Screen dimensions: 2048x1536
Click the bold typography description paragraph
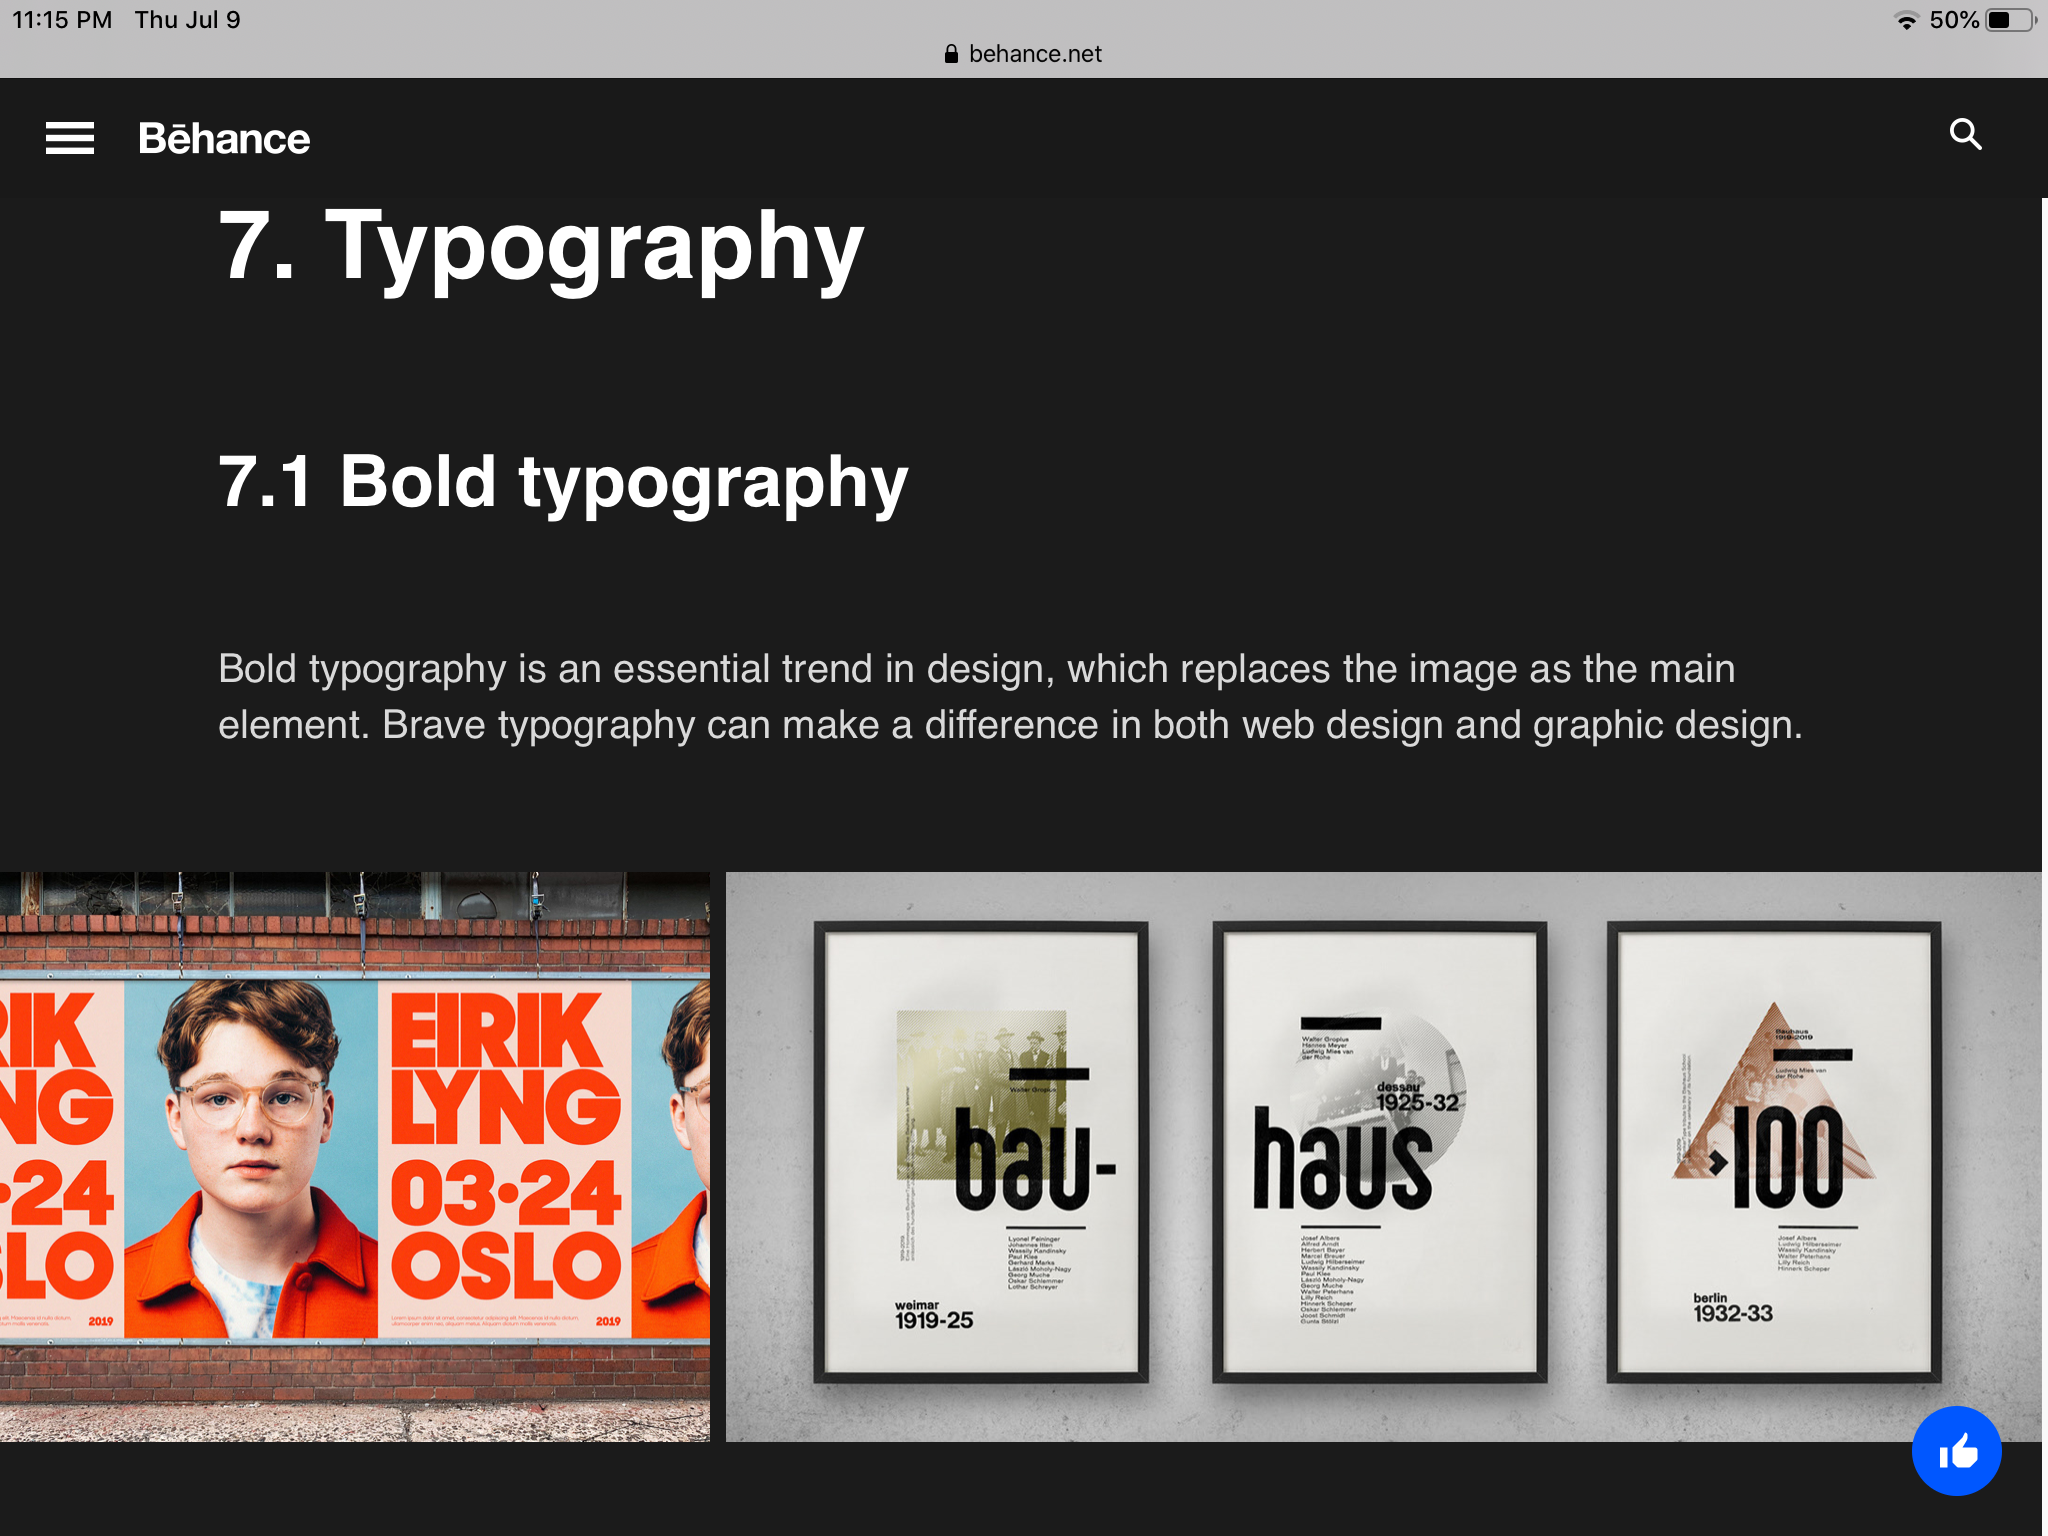point(1010,697)
